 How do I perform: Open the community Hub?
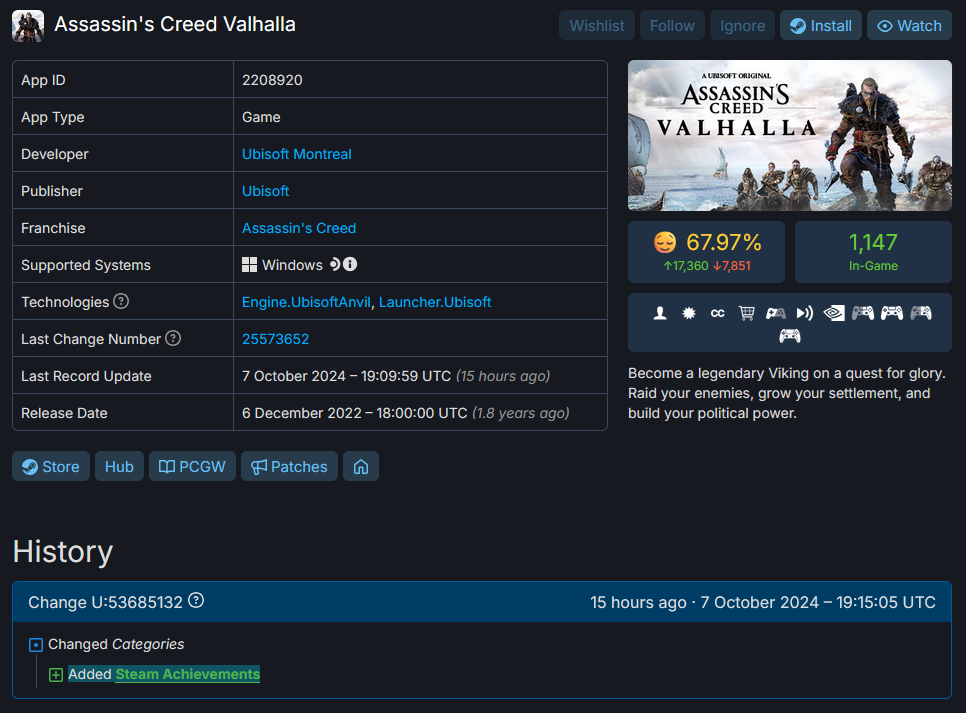tap(120, 467)
